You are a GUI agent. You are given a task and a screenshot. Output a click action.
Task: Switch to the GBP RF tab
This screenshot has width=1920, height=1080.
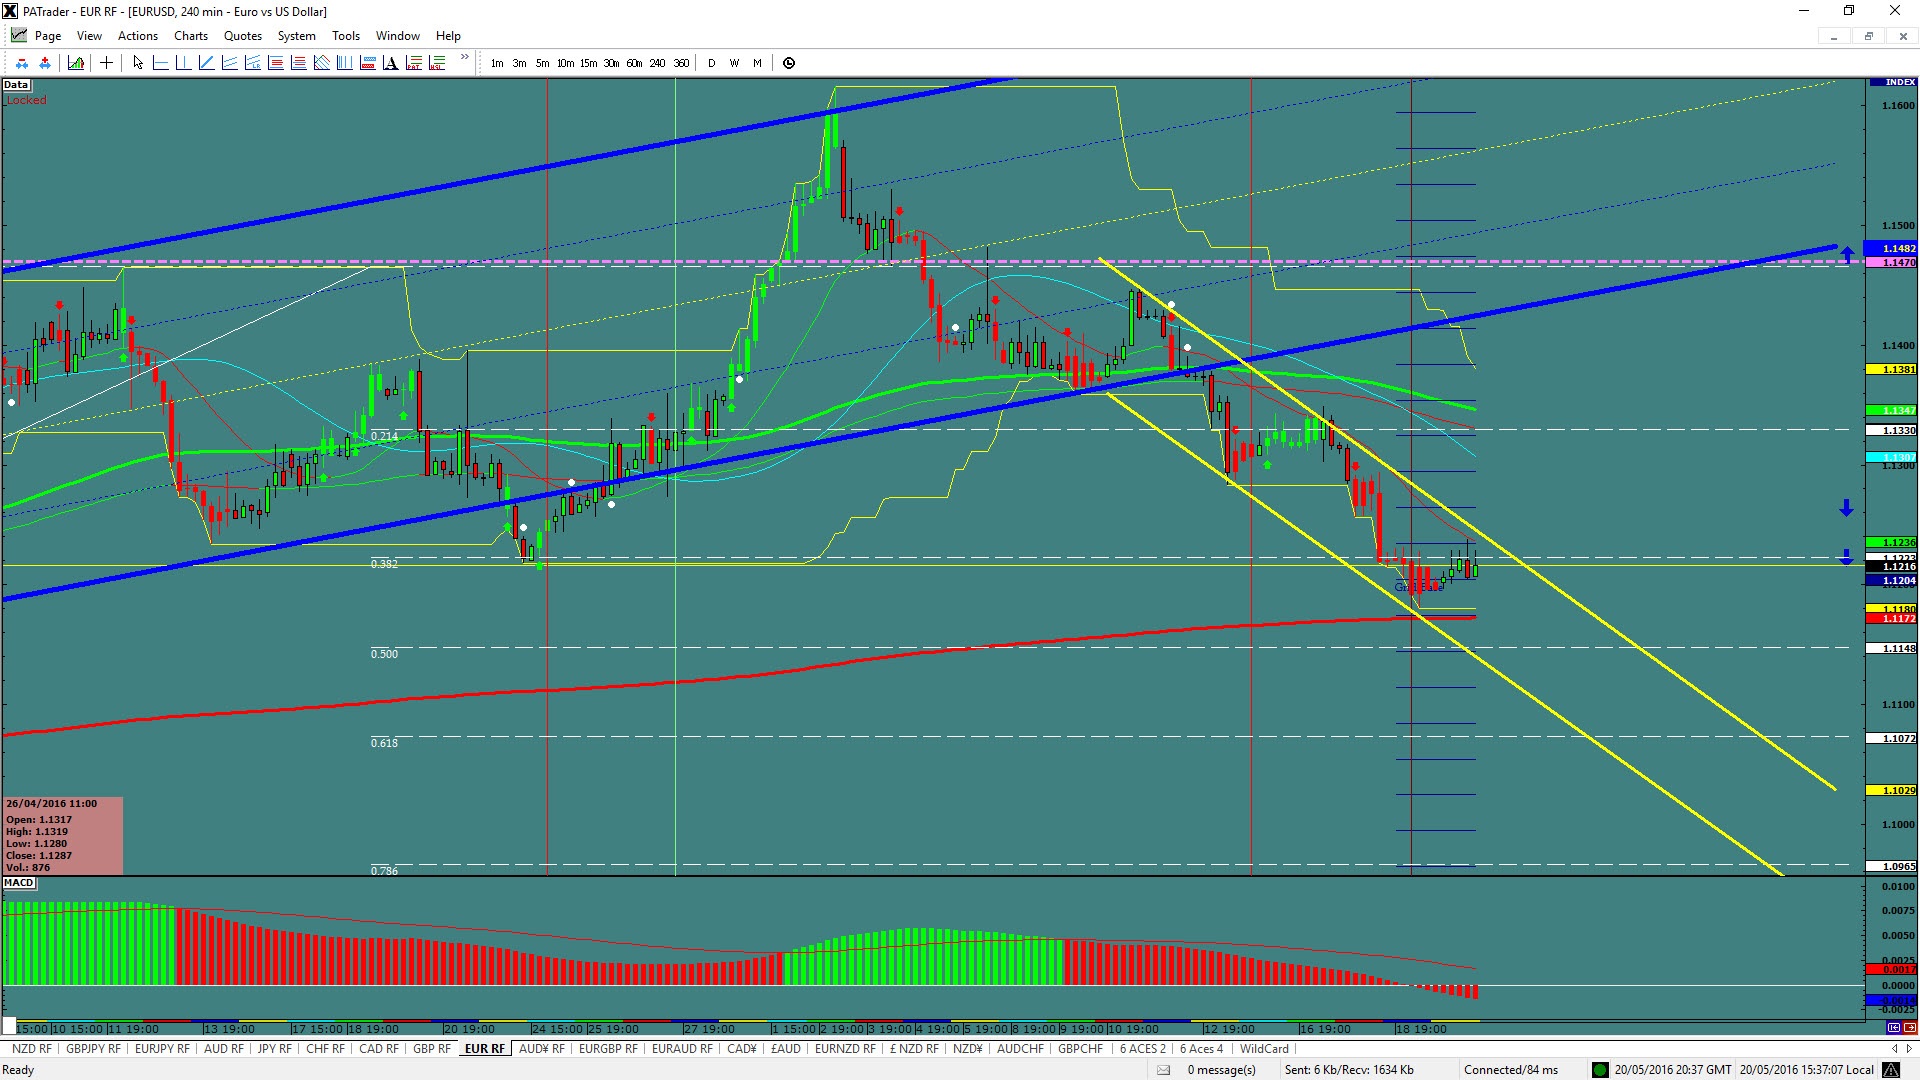tap(432, 1049)
